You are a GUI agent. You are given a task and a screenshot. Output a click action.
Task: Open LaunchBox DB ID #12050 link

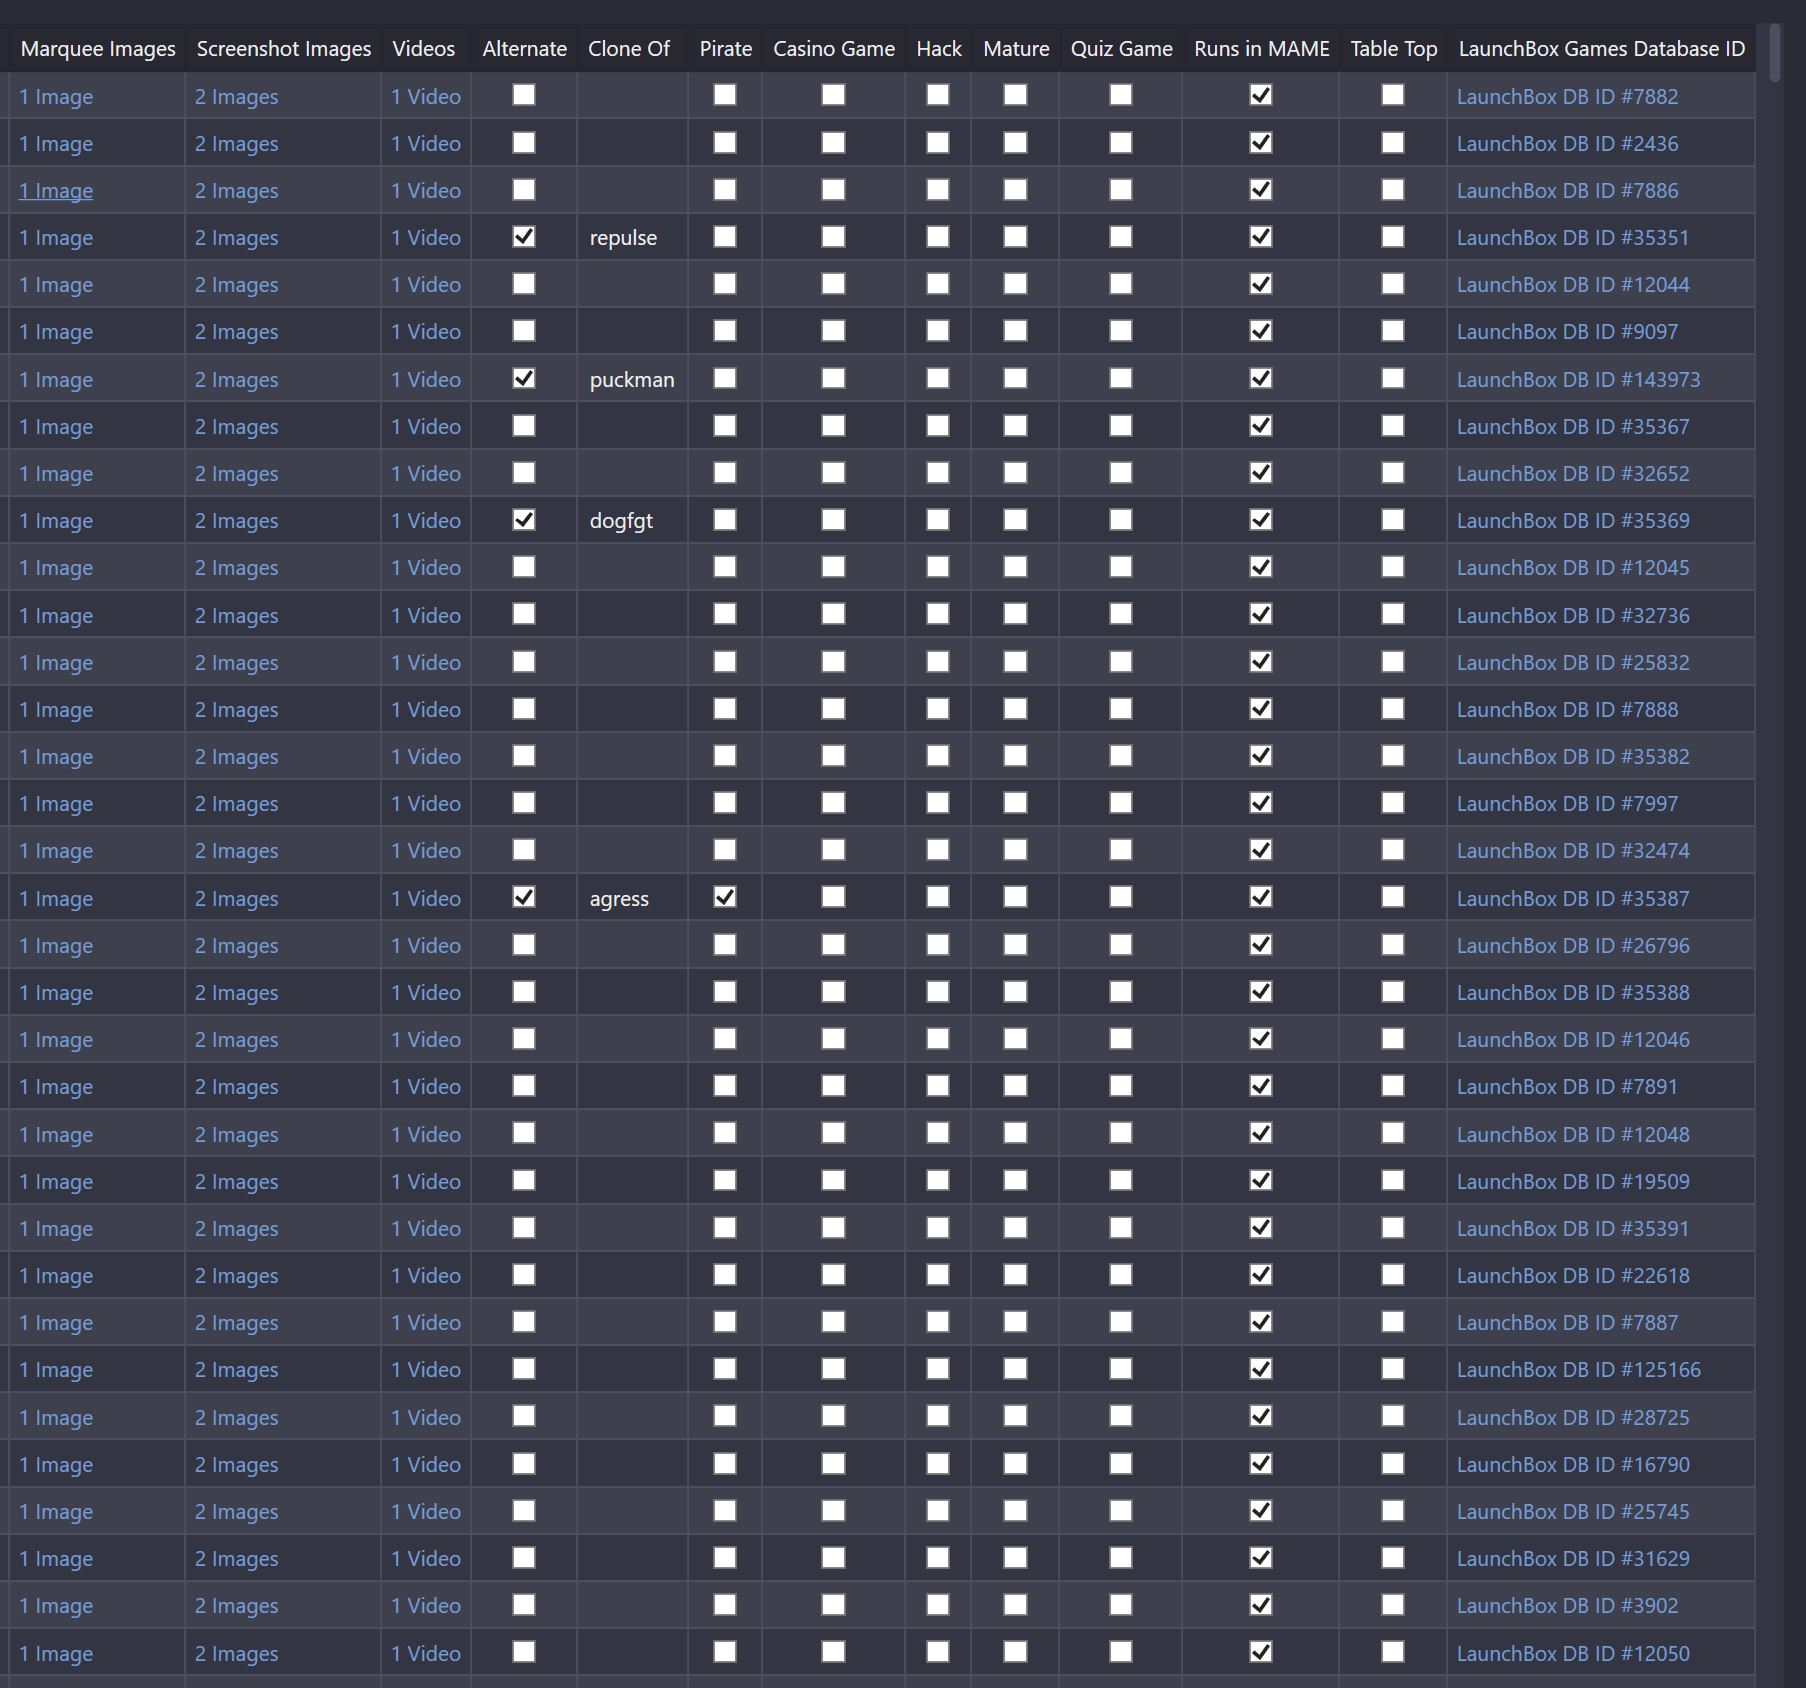point(1573,1654)
